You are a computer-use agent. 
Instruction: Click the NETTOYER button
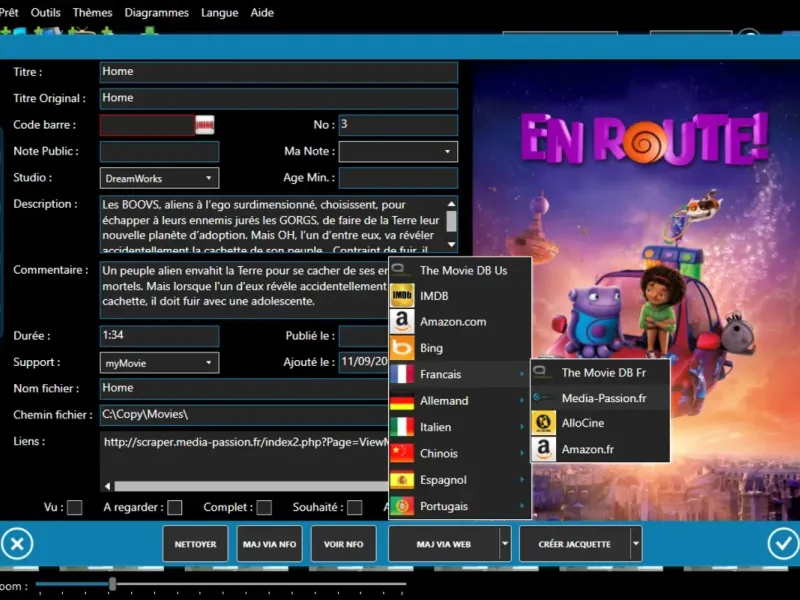(195, 544)
